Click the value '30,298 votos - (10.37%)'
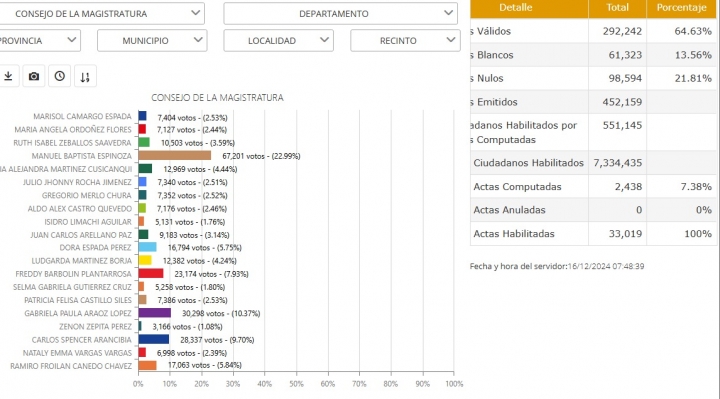 pyautogui.click(x=221, y=314)
